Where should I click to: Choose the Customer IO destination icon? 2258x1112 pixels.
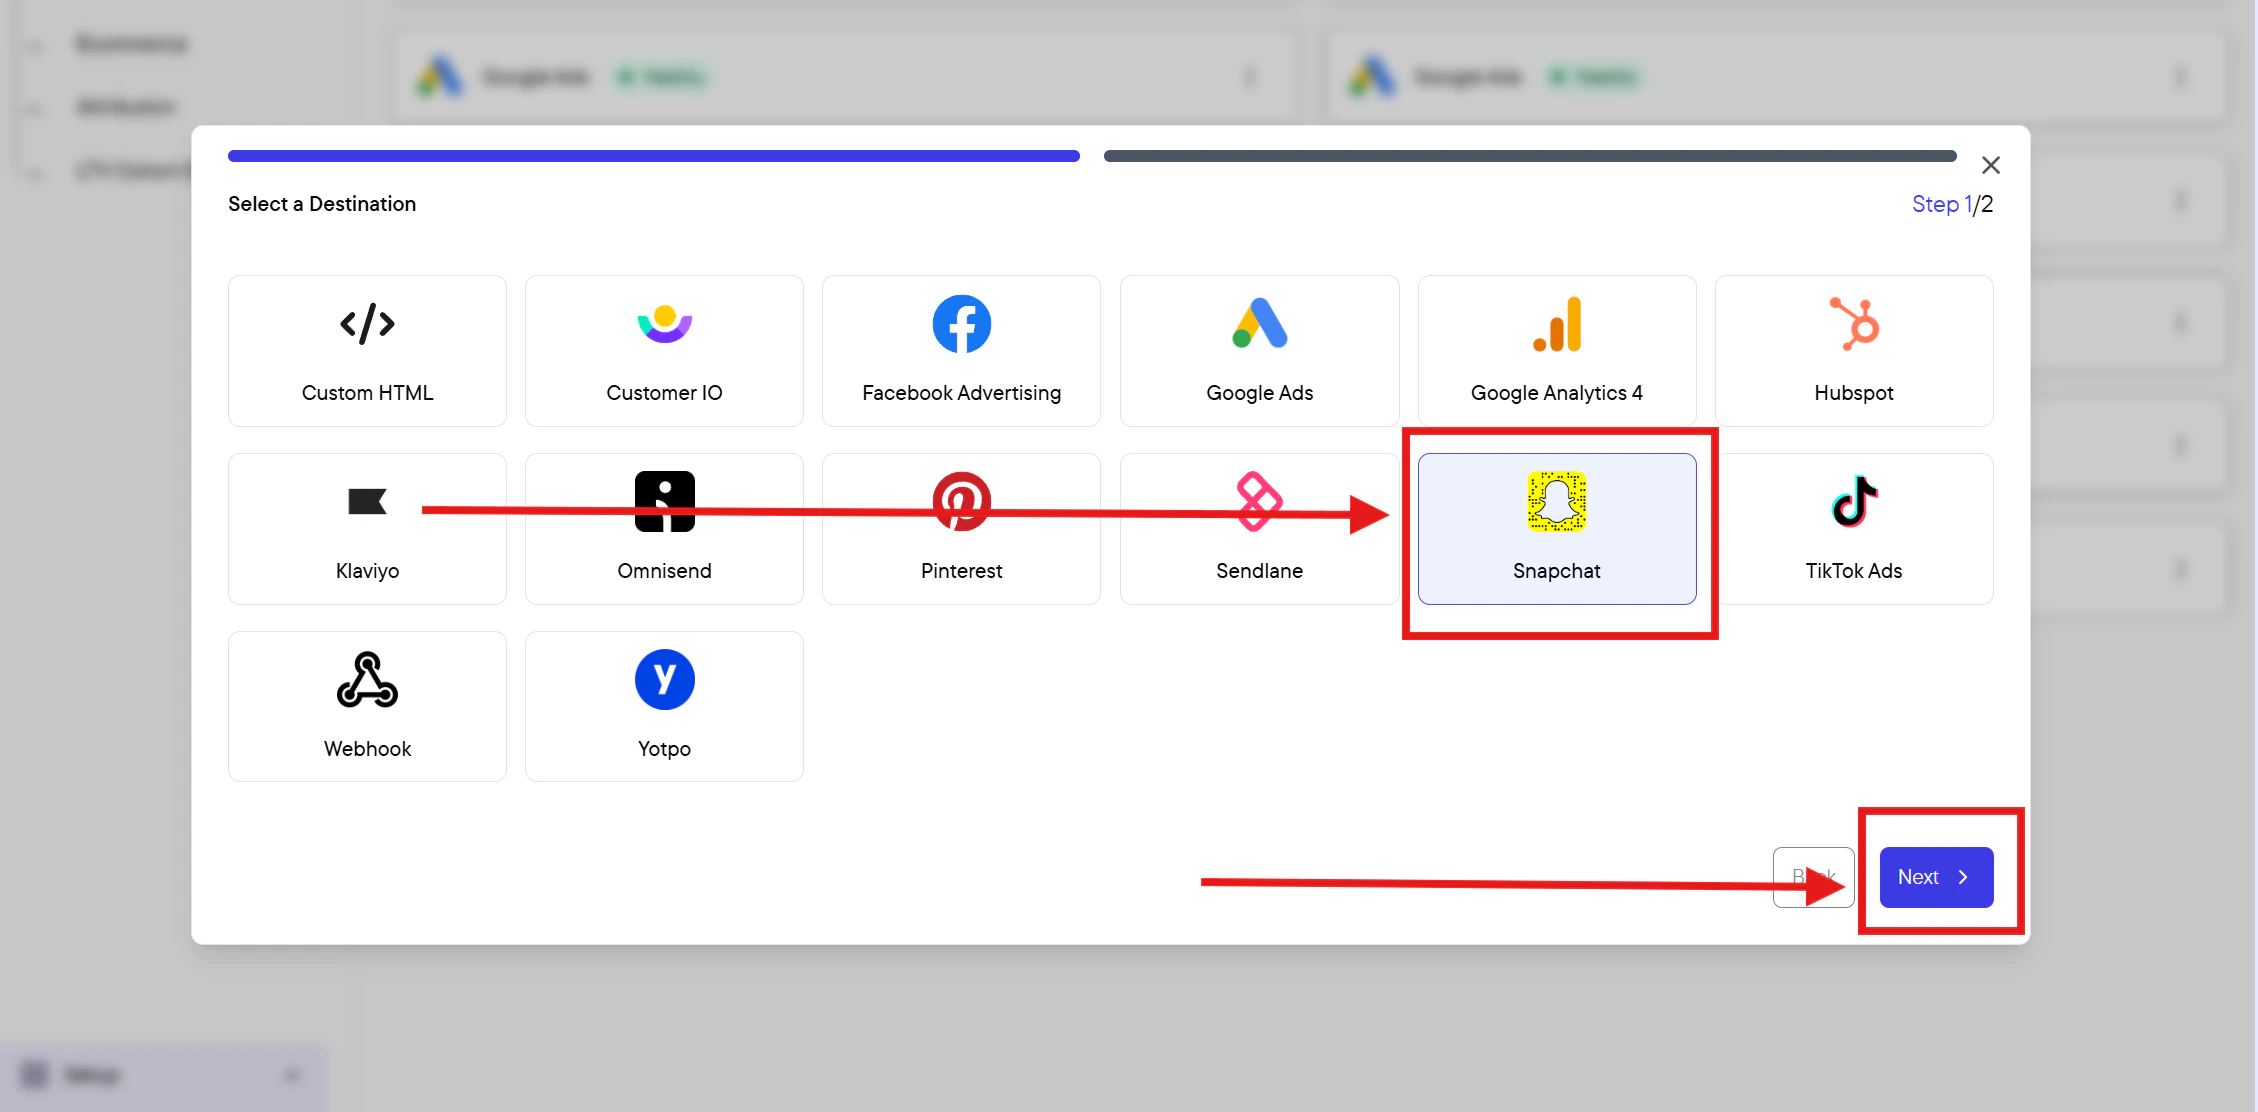(x=664, y=324)
